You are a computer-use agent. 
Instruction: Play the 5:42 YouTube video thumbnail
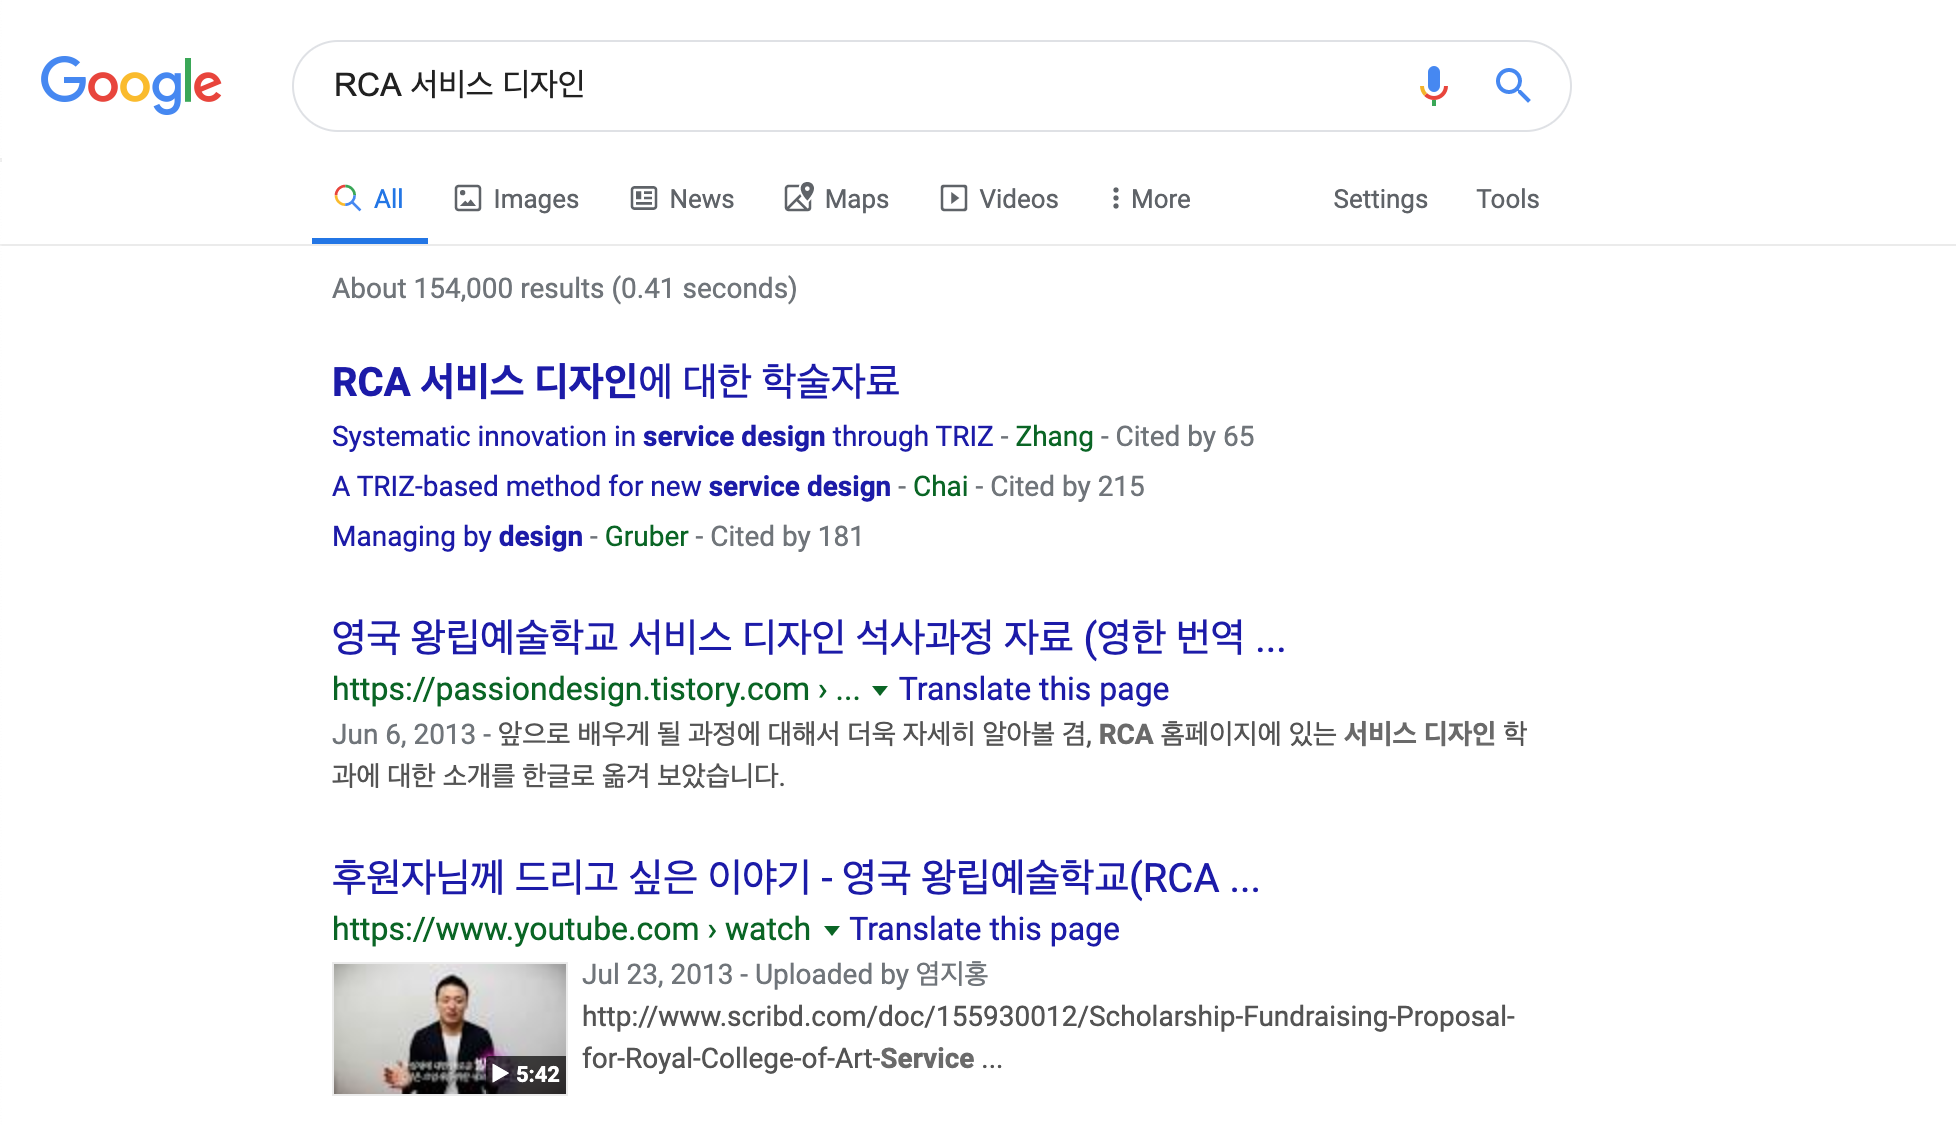[450, 1028]
